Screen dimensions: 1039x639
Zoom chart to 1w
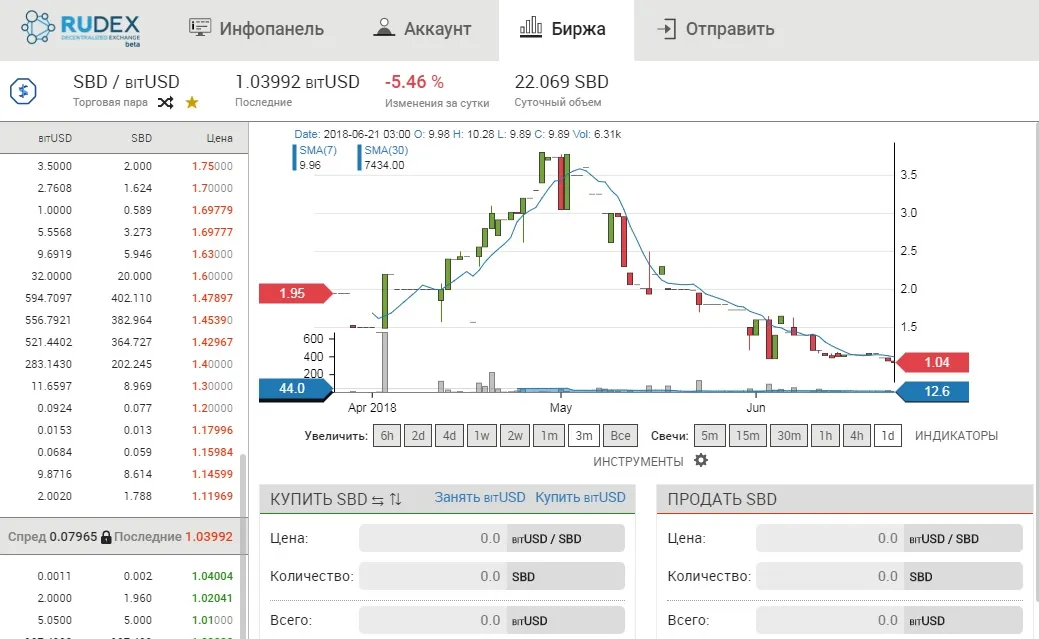pos(482,436)
